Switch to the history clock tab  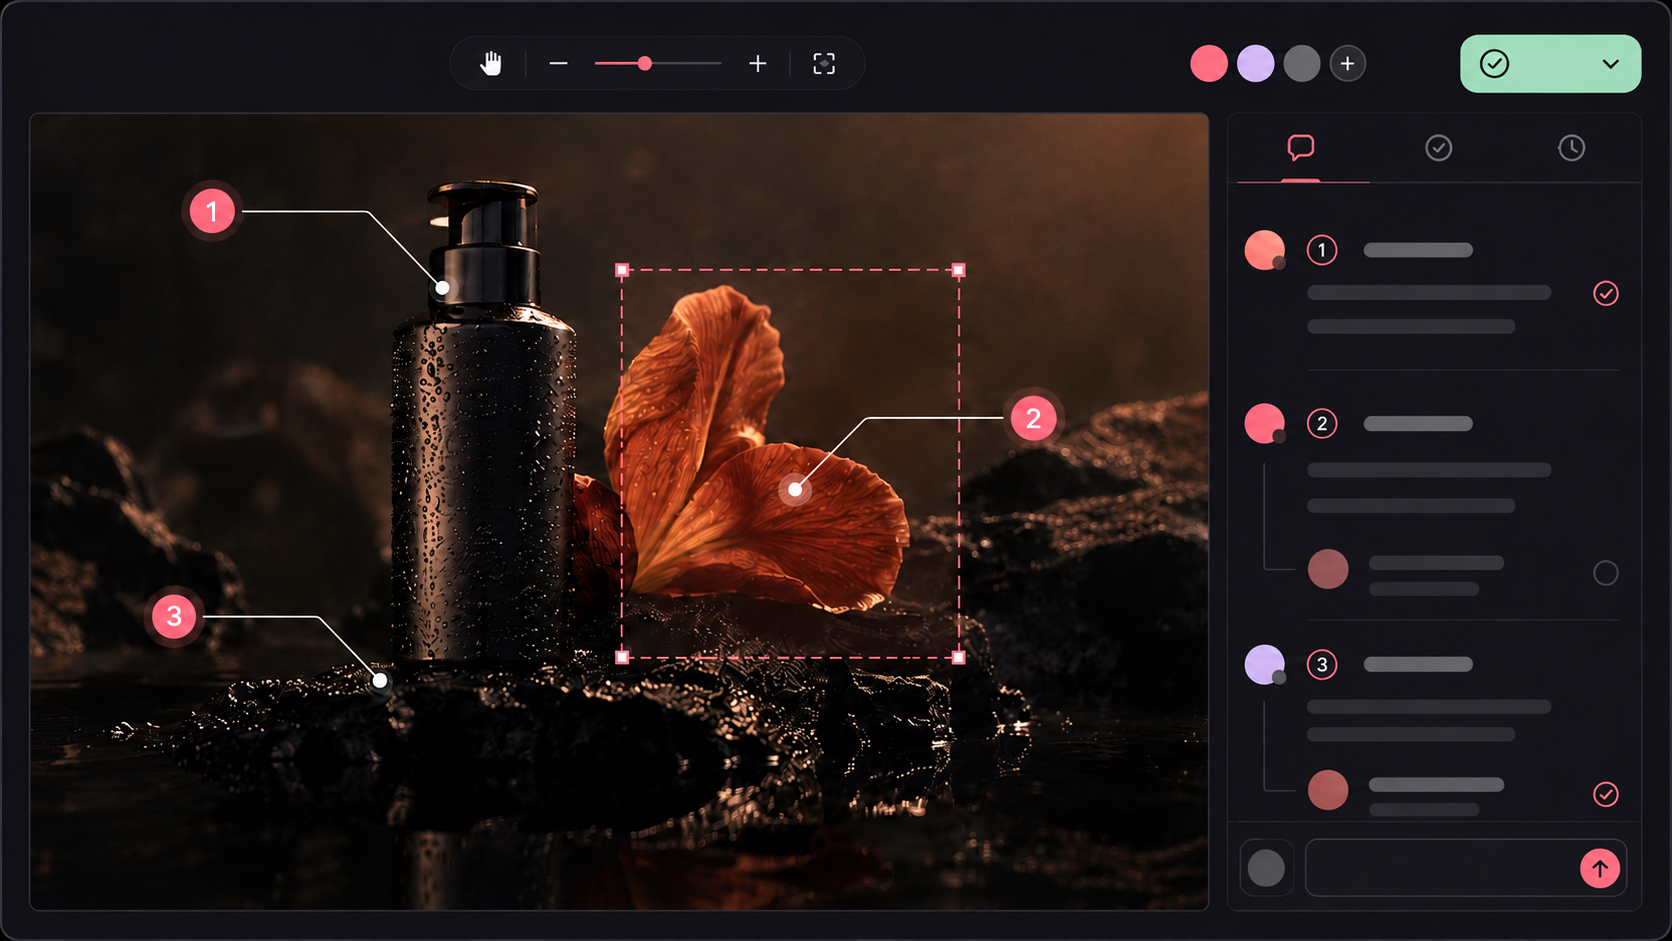(1571, 148)
